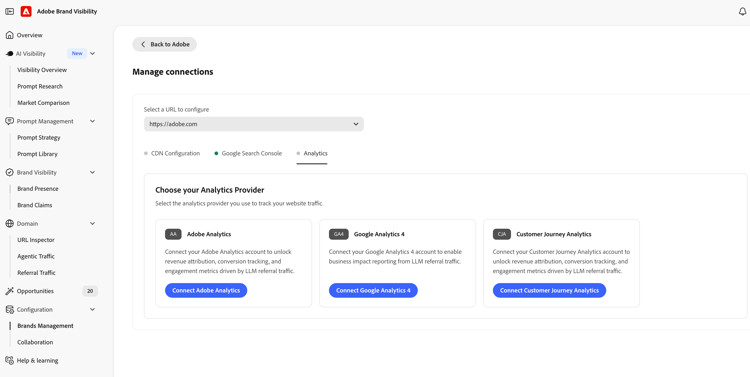Click the Configuration database icon

click(x=10, y=310)
